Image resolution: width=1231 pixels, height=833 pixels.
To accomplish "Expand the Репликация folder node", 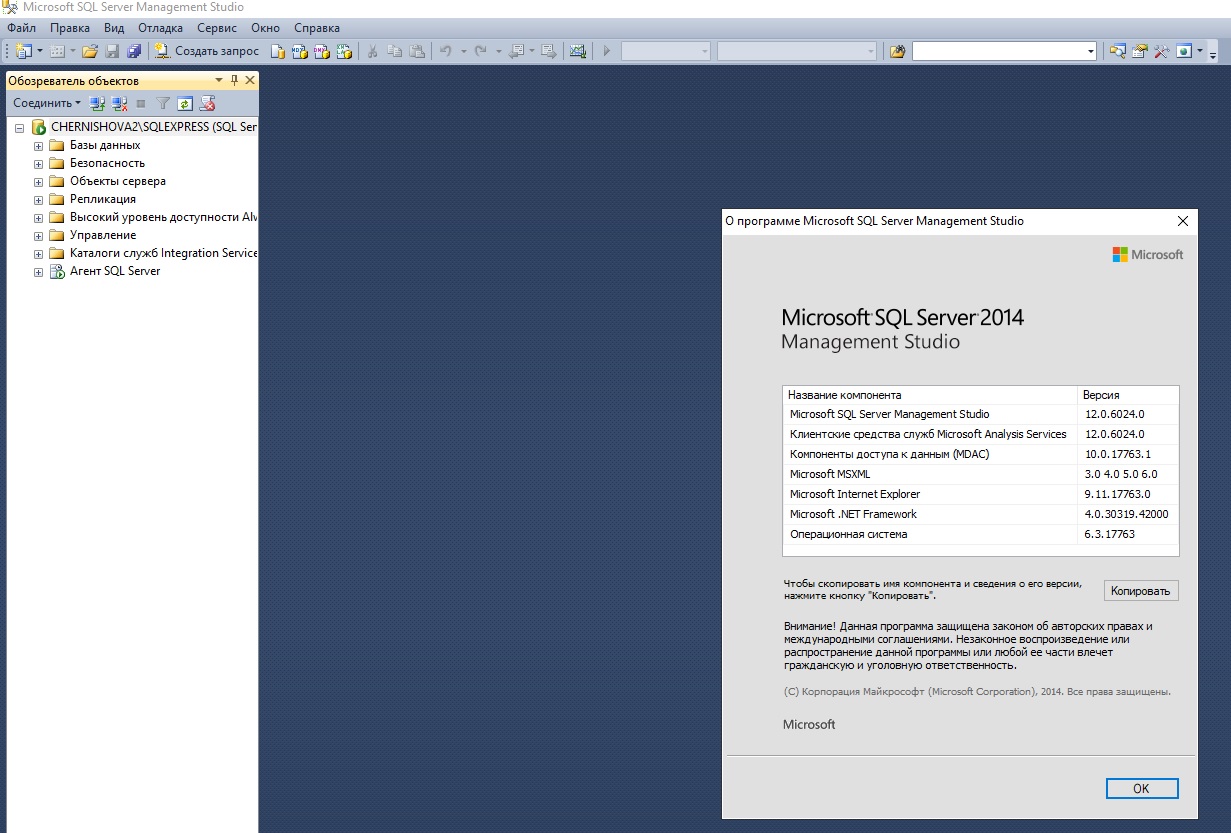I will click(x=39, y=200).
